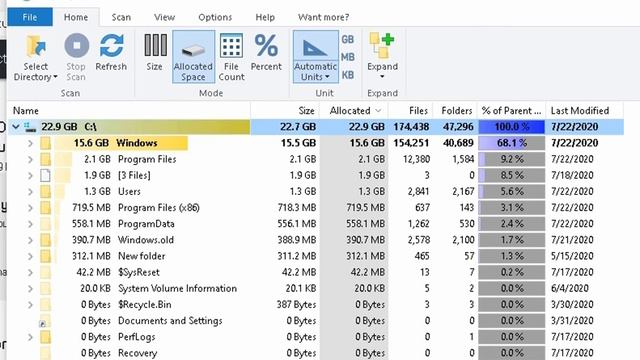Click the 387 Bytes size cell
Image resolution: width=640 pixels, height=360 pixels.
296,304
